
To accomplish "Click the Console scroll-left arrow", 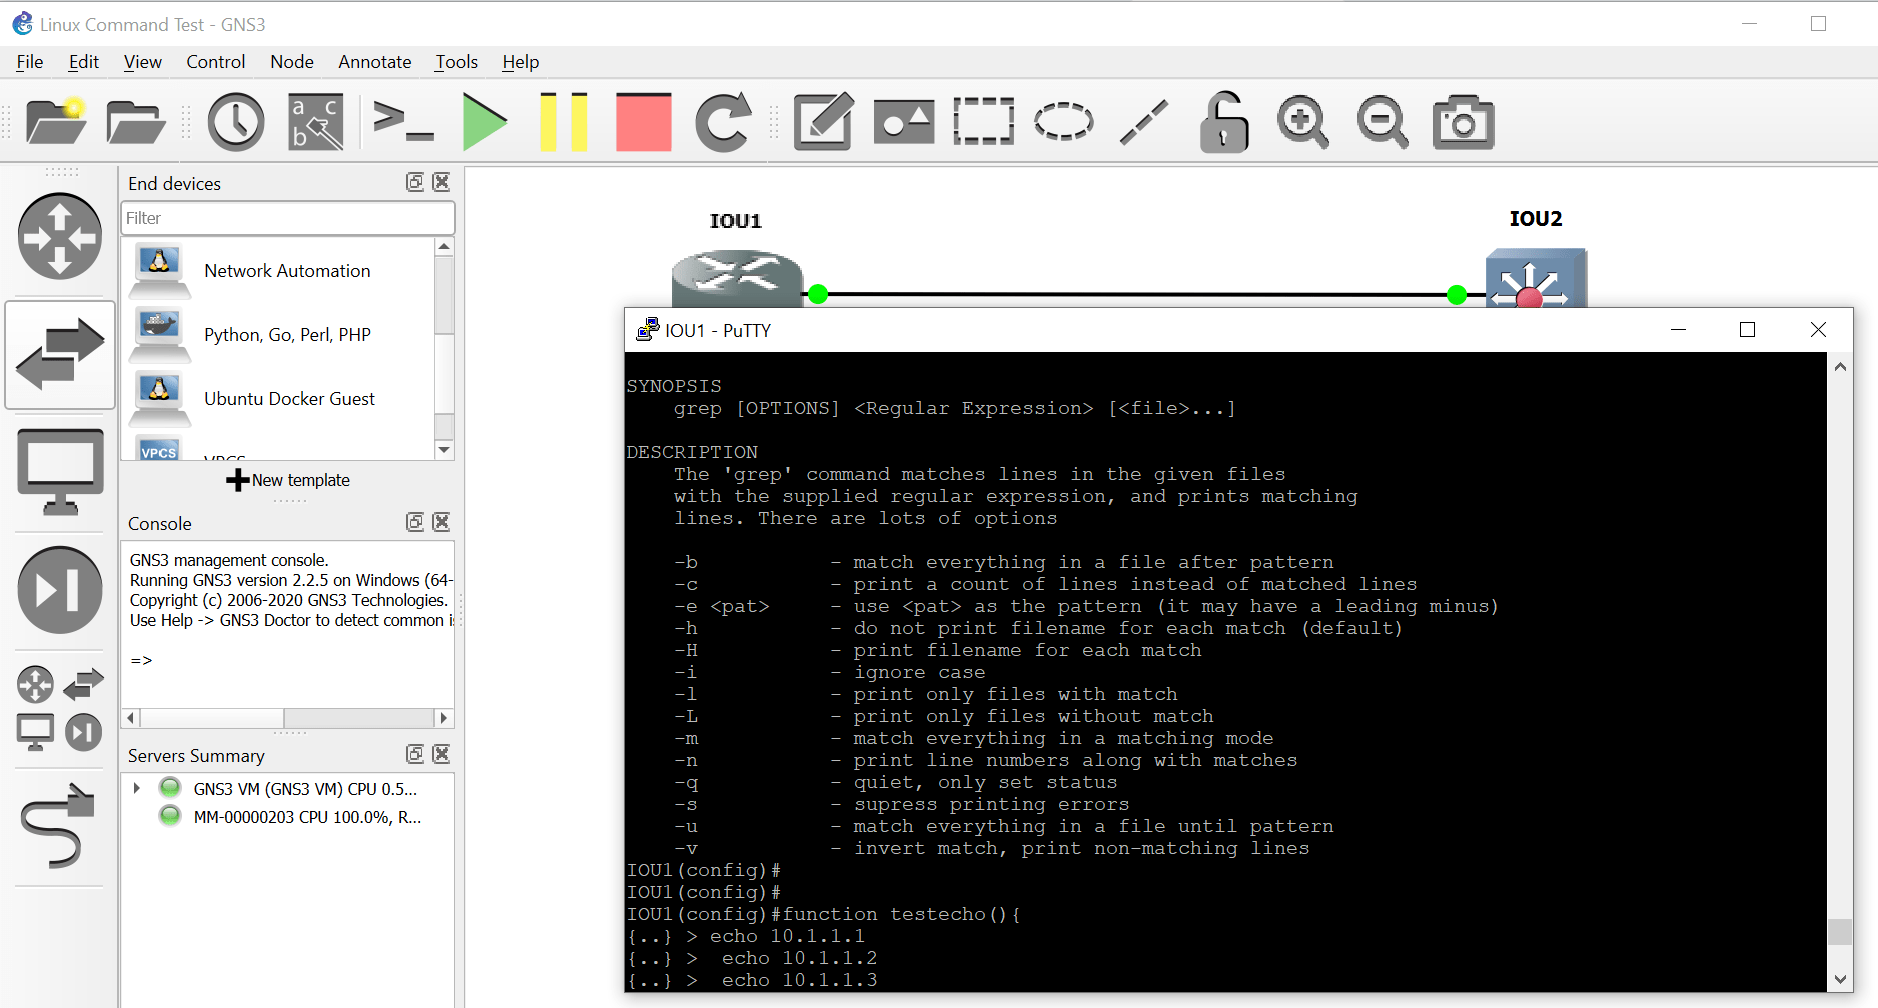I will pyautogui.click(x=131, y=718).
